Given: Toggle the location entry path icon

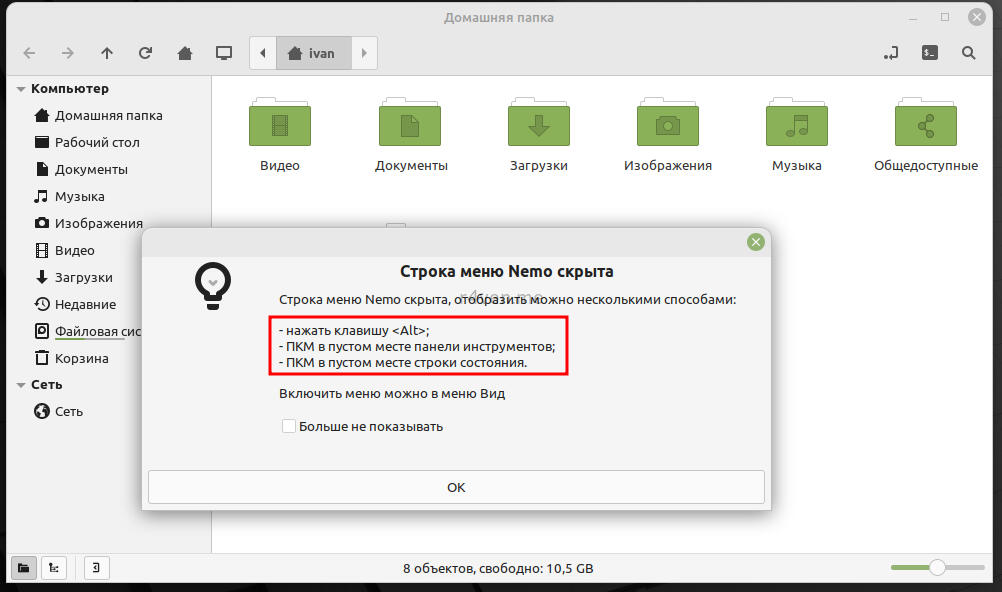Looking at the screenshot, I should click(891, 53).
